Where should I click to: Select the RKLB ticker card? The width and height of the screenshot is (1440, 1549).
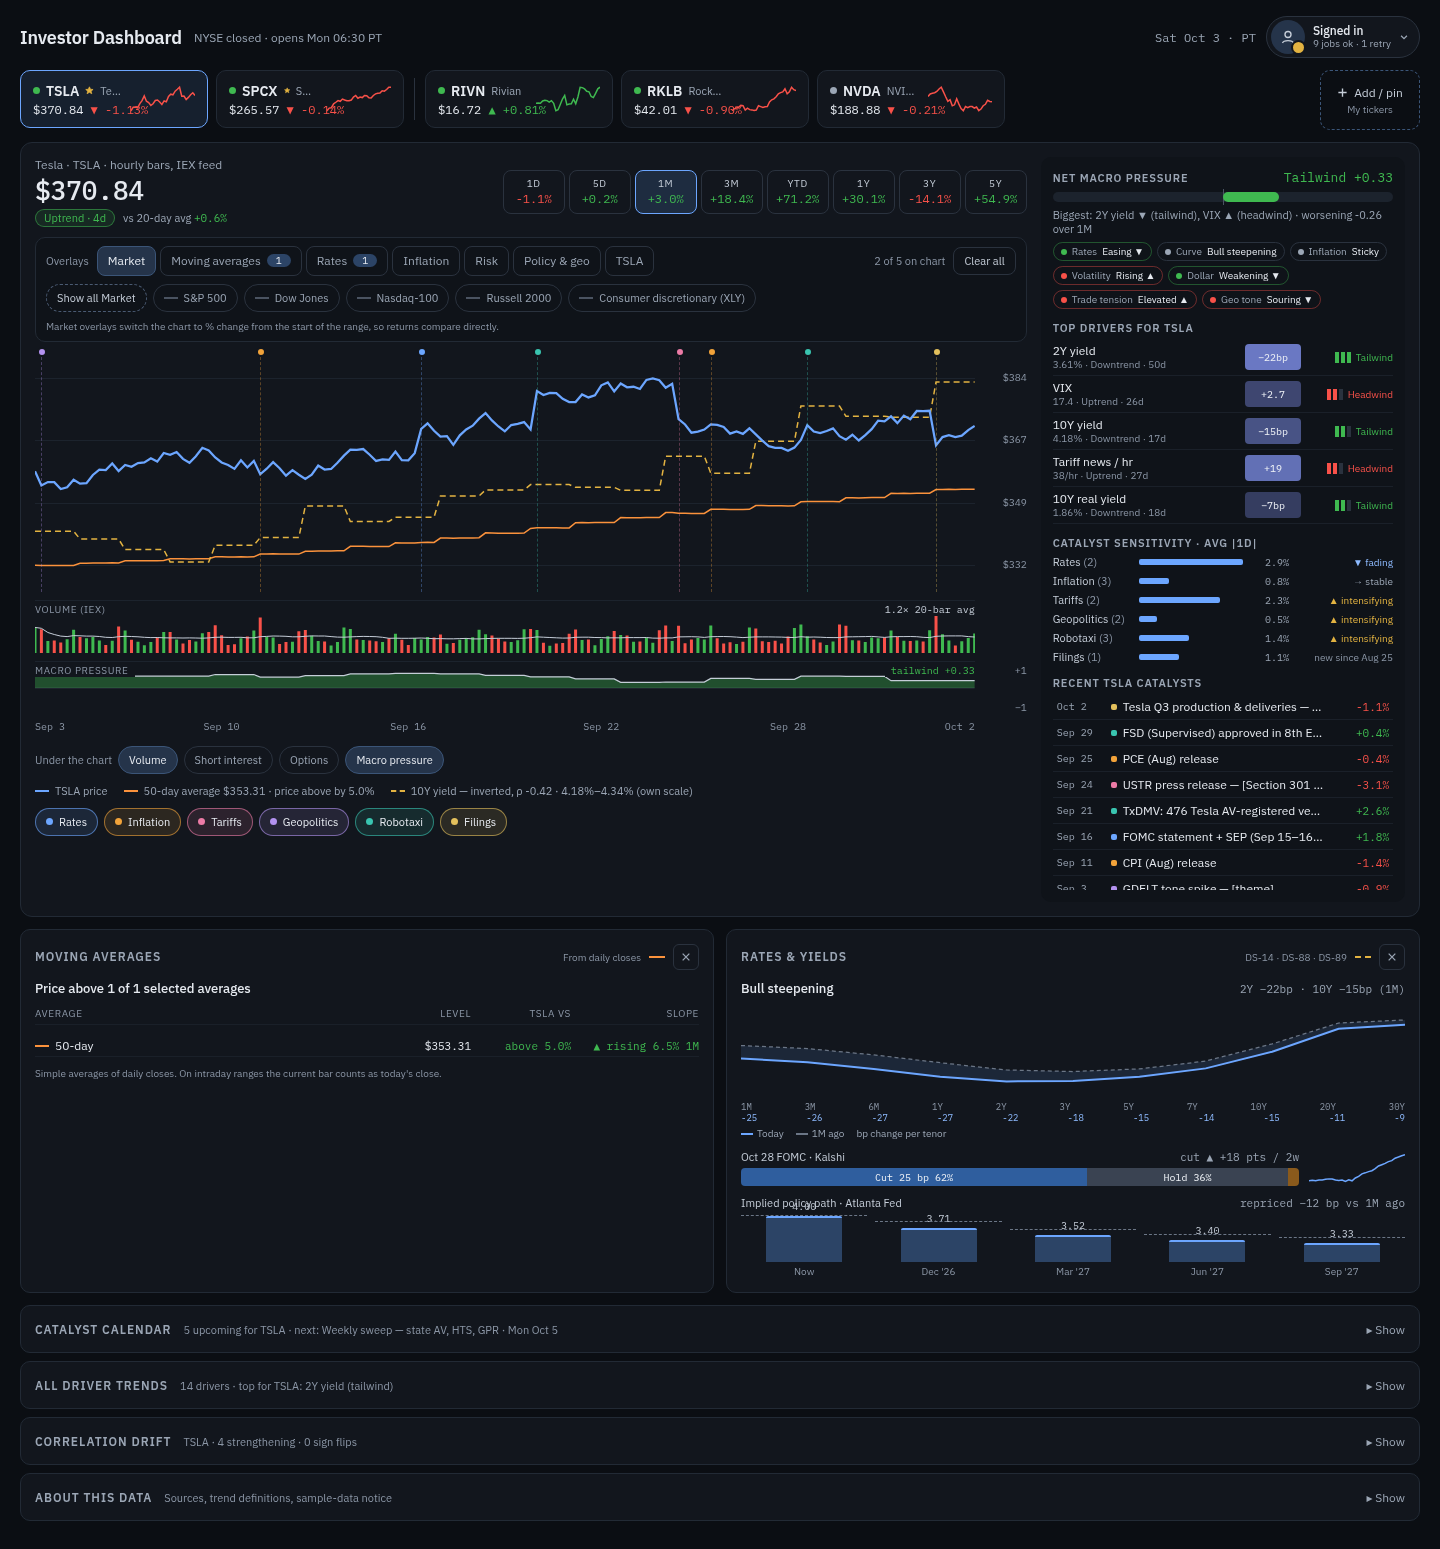click(715, 99)
